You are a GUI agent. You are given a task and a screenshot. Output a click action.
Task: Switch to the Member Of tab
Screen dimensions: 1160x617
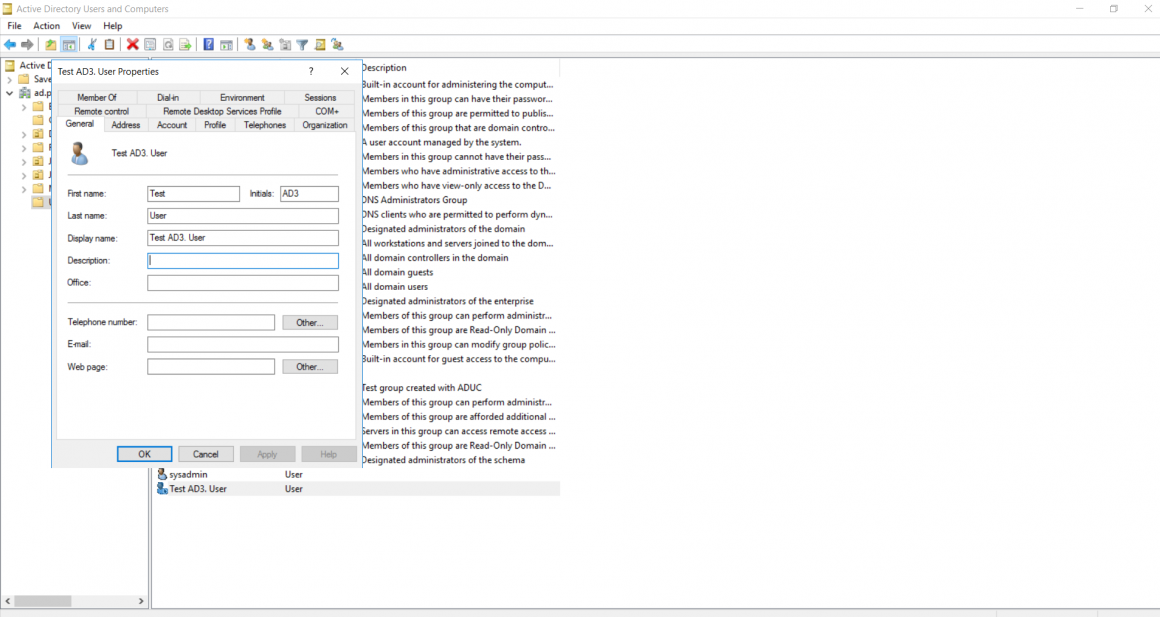97,98
